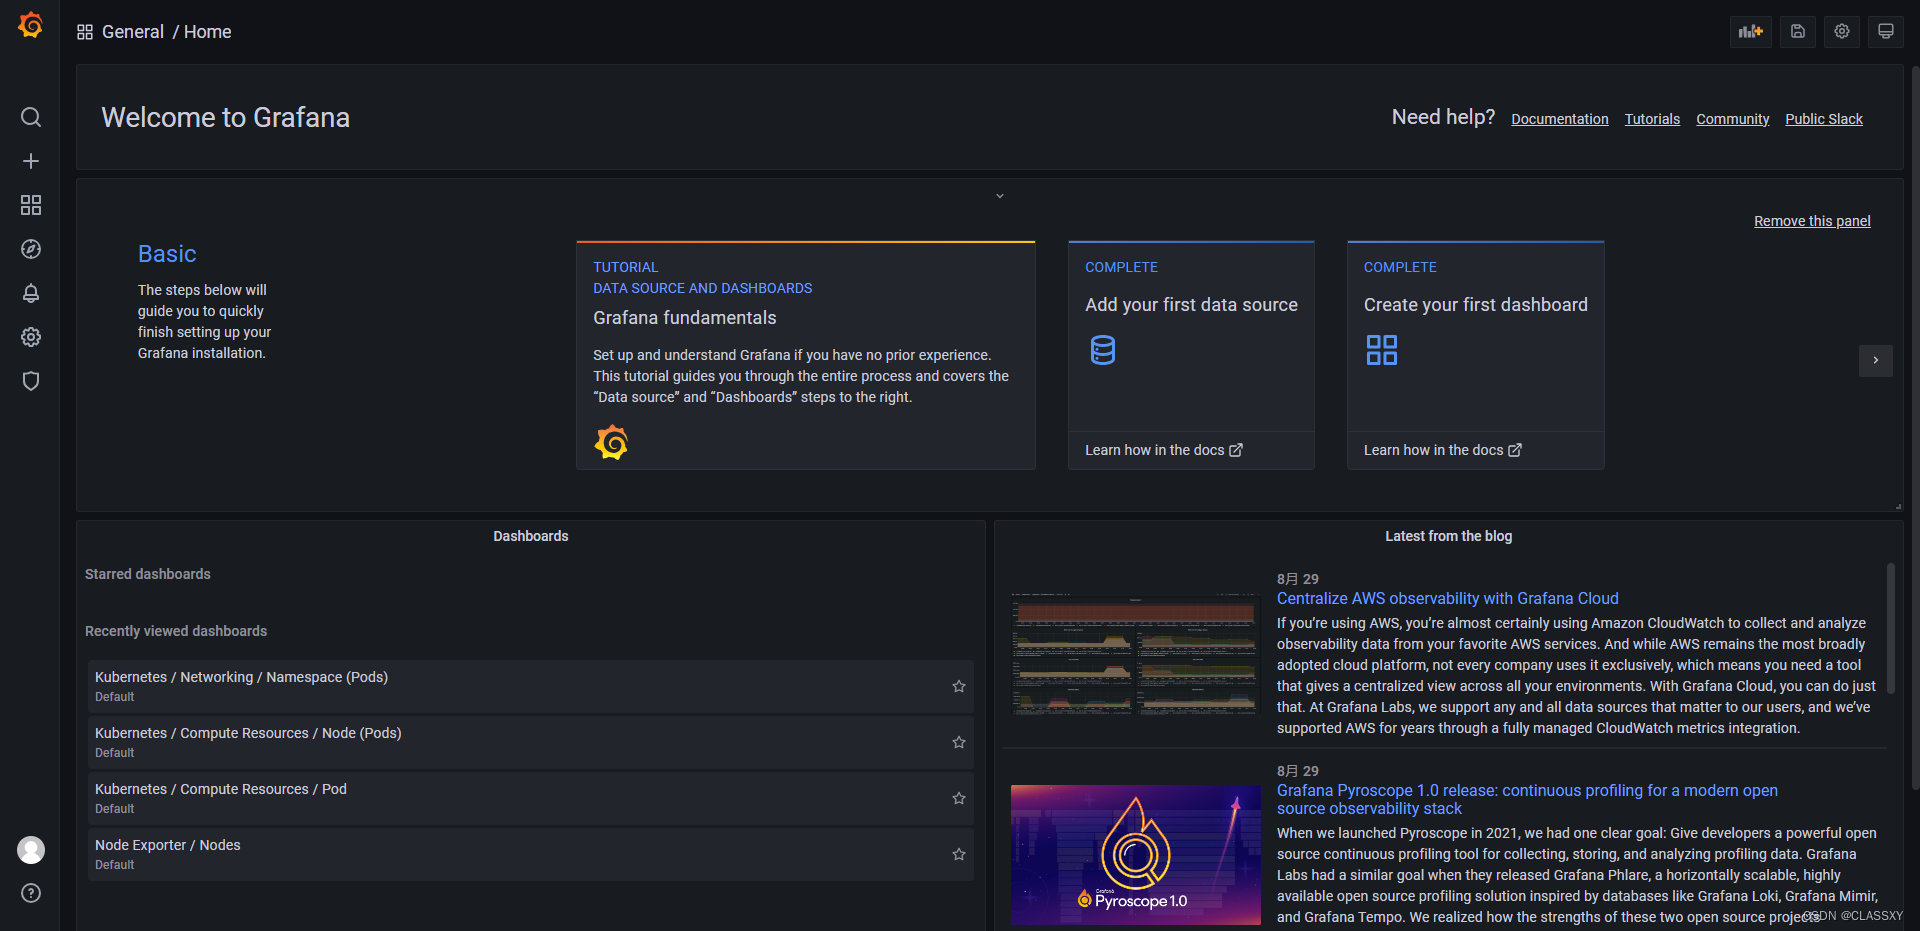Open Node Exporter / Nodes dashboard

[x=530, y=854]
